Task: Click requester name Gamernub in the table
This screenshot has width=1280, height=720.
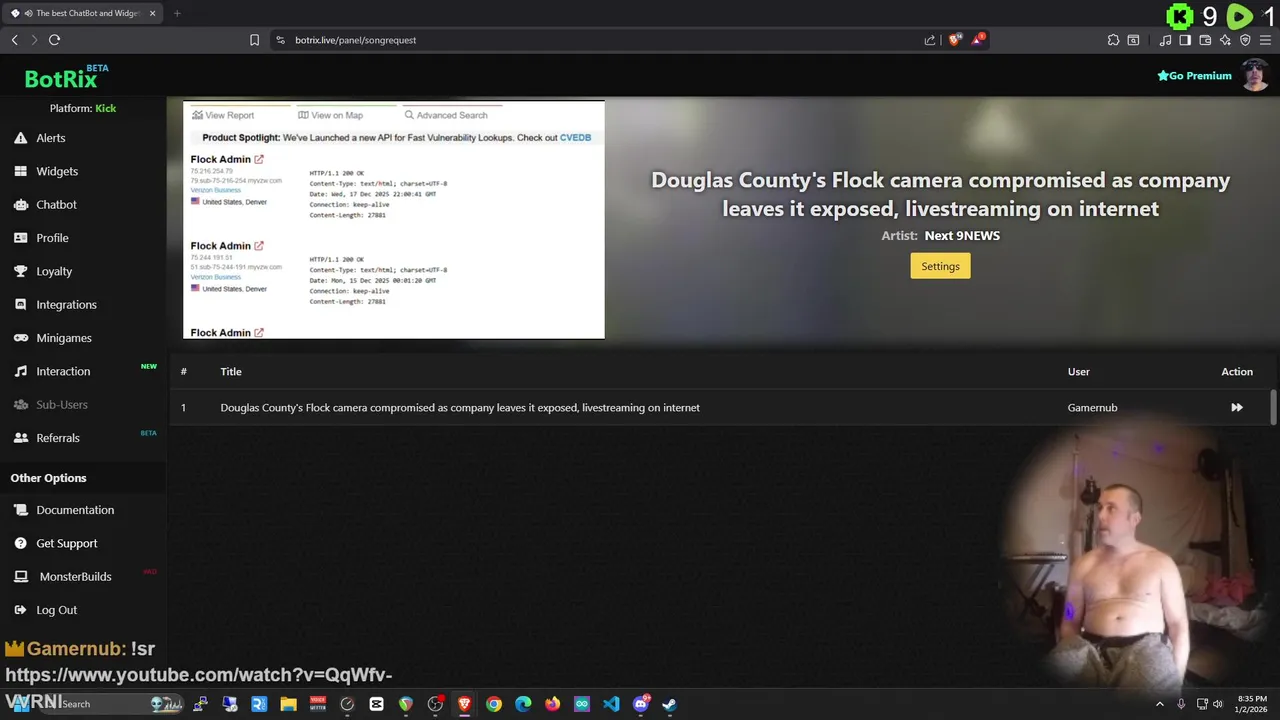Action: point(1093,407)
